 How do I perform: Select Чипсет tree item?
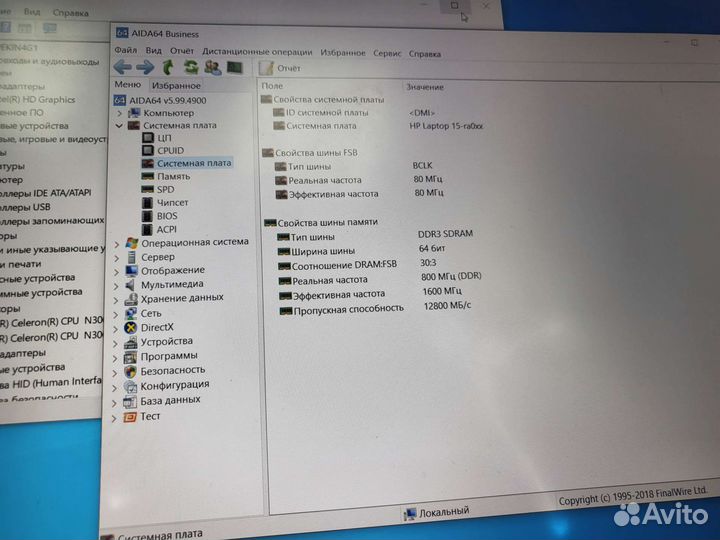165,202
